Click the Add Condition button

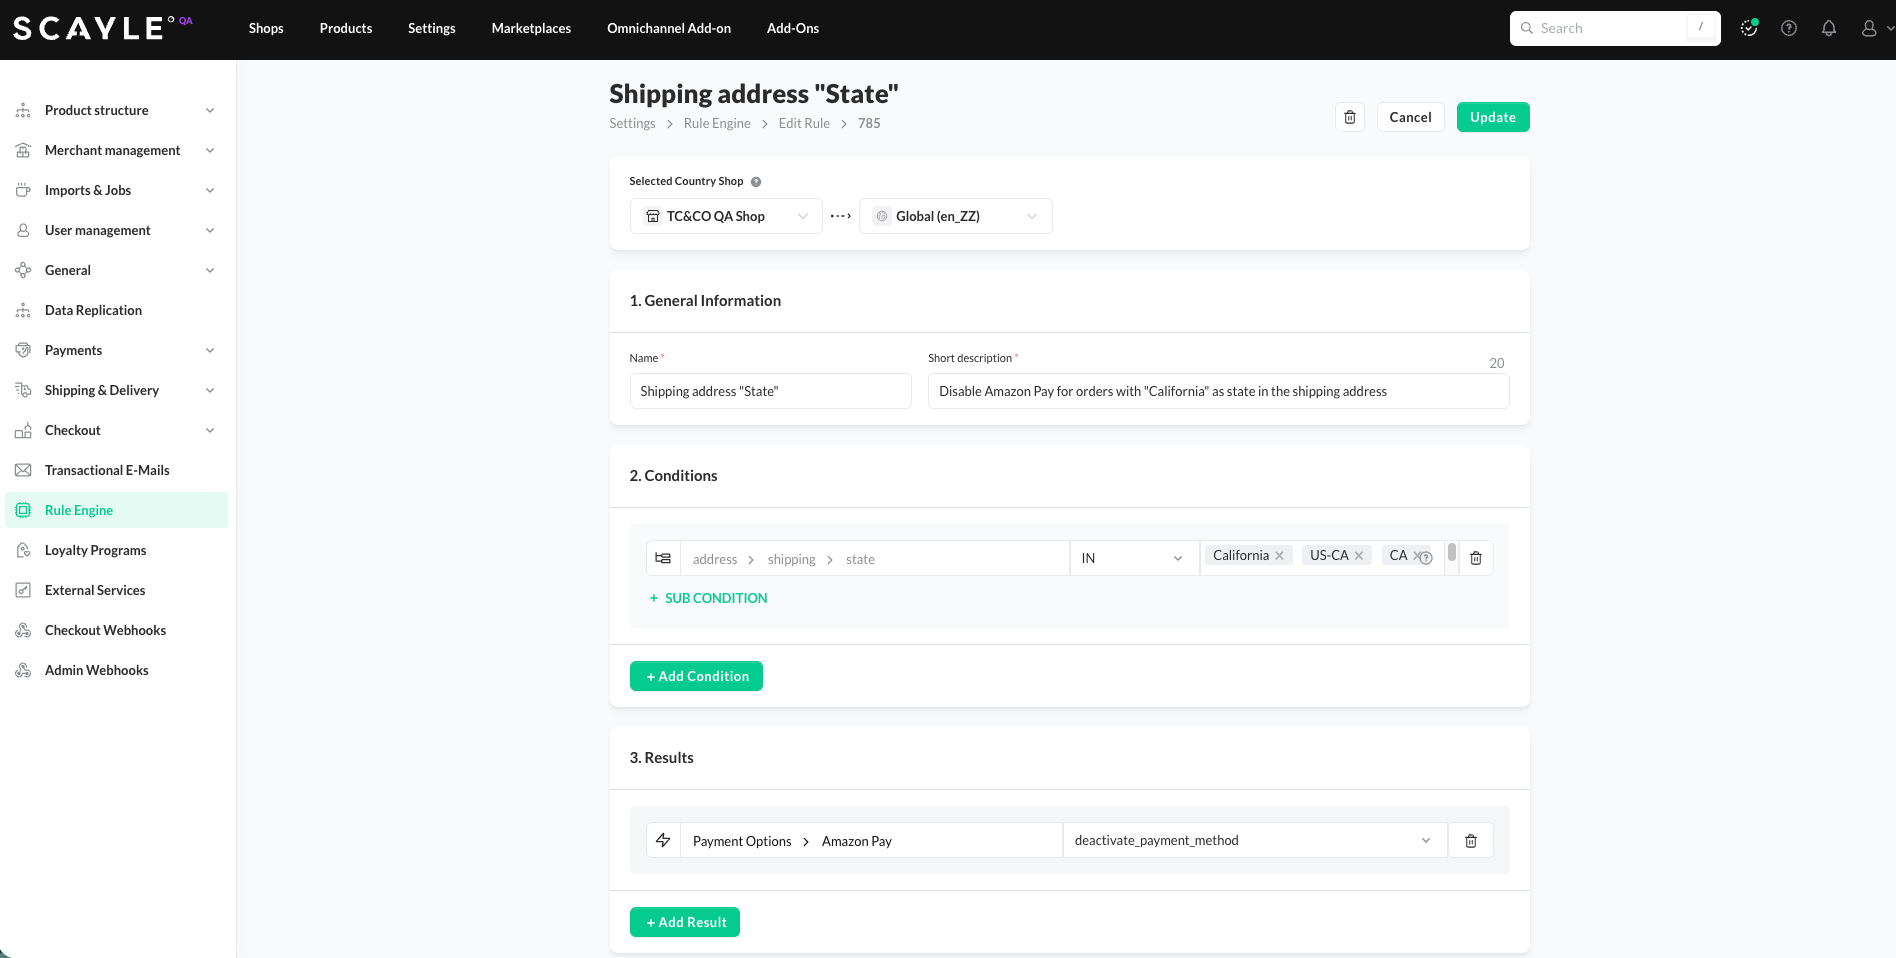coord(696,676)
